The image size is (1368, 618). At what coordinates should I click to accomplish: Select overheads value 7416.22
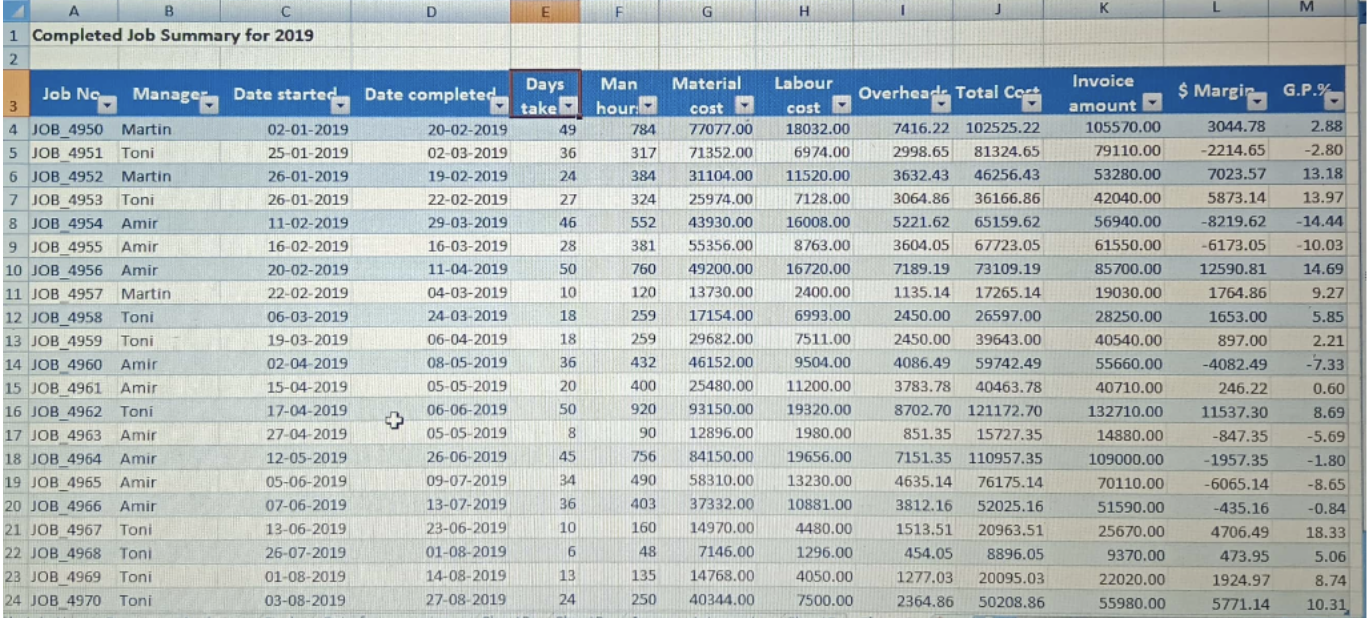pos(922,129)
